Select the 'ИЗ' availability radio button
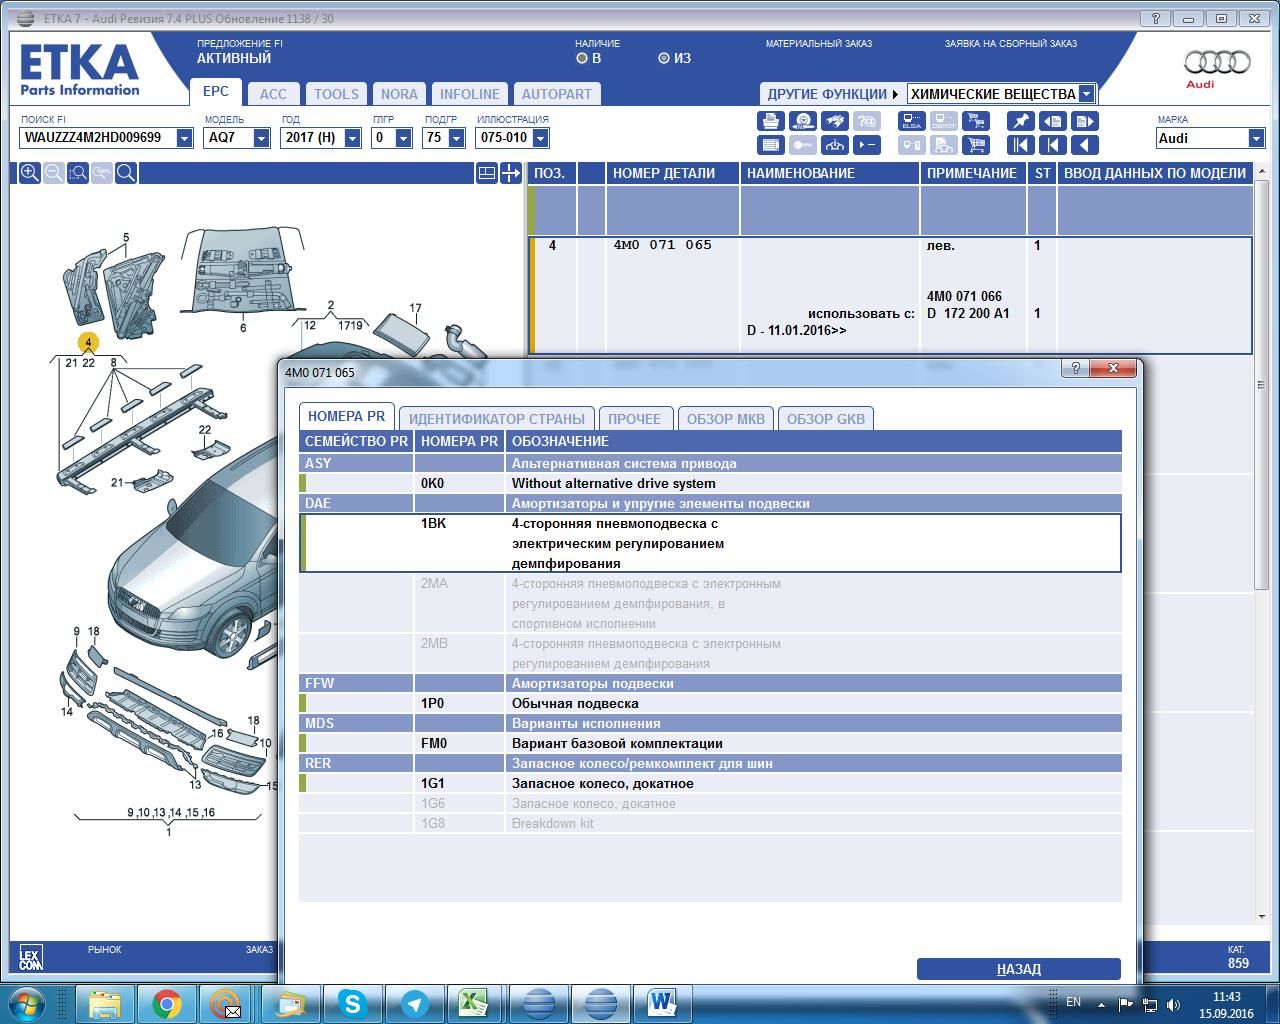The image size is (1280, 1024). [x=664, y=58]
